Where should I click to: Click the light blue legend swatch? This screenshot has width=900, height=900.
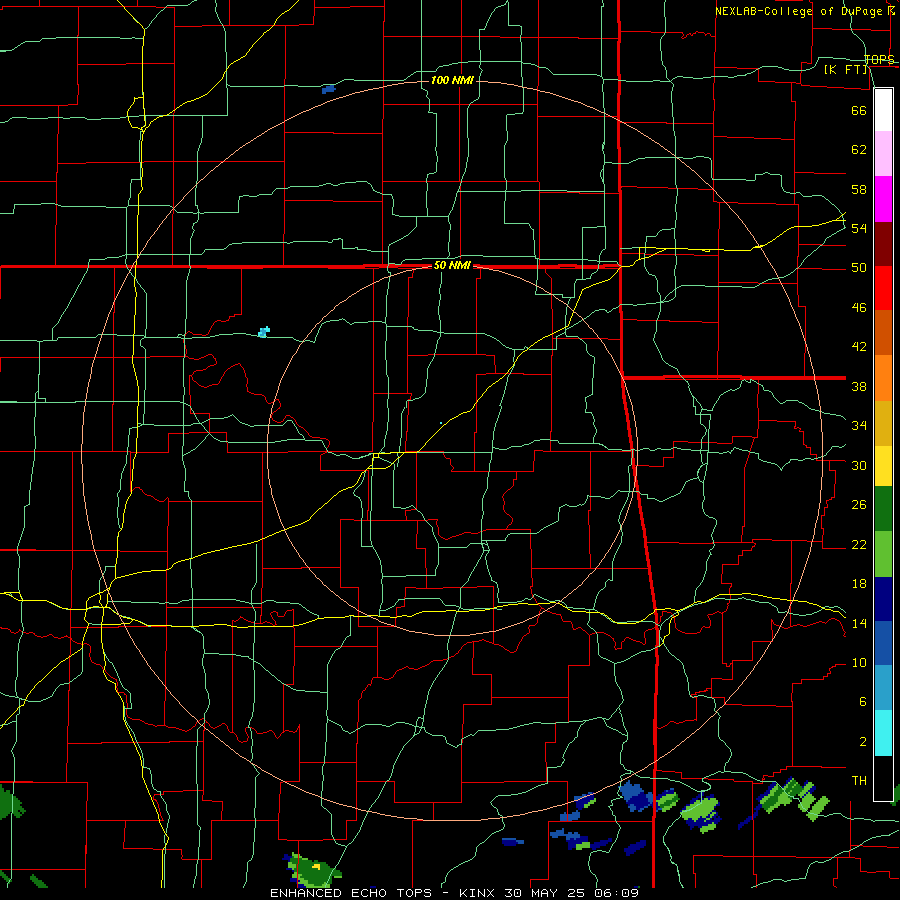click(x=883, y=688)
